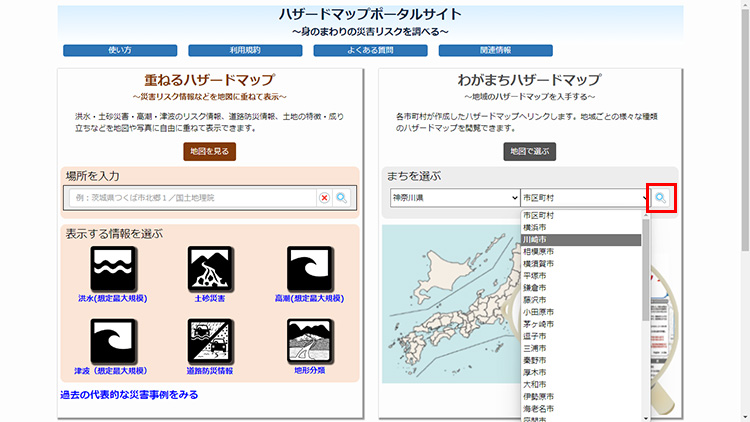
Task: Choose 秦野市 from the list
Action: tap(581, 360)
